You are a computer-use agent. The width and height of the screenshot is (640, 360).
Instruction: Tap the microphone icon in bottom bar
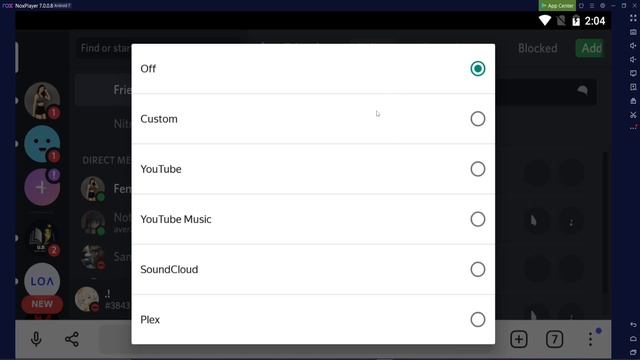(x=36, y=339)
